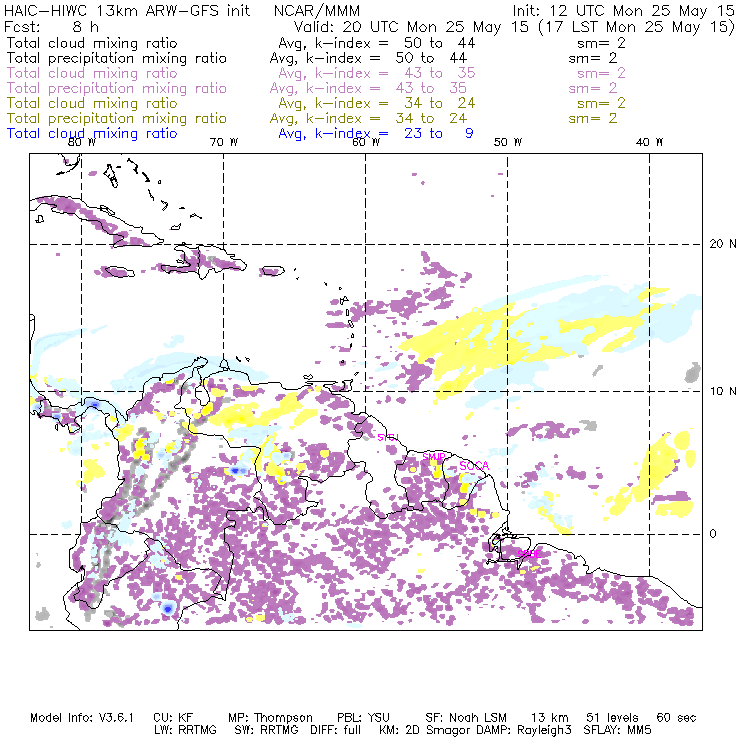Click the 'PBL: YSU' footer entry
This screenshot has height=740, width=740.
coord(363,718)
